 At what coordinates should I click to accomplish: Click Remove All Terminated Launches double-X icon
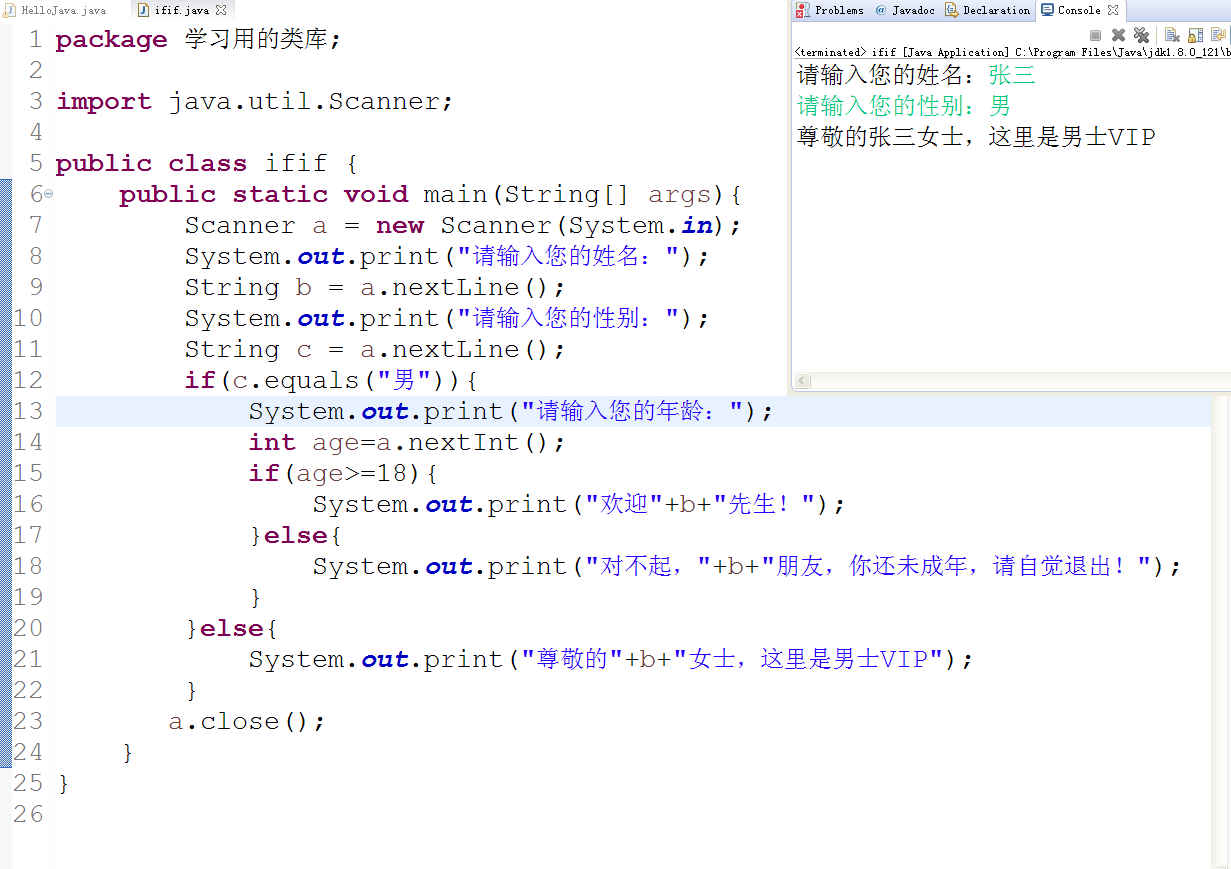(x=1141, y=35)
